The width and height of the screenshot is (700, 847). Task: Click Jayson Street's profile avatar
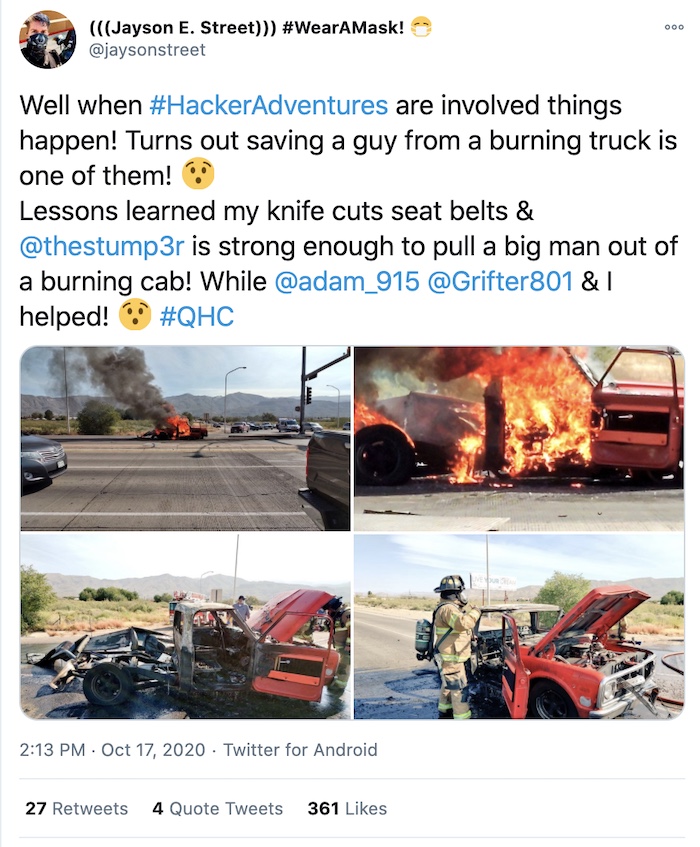coord(48,39)
